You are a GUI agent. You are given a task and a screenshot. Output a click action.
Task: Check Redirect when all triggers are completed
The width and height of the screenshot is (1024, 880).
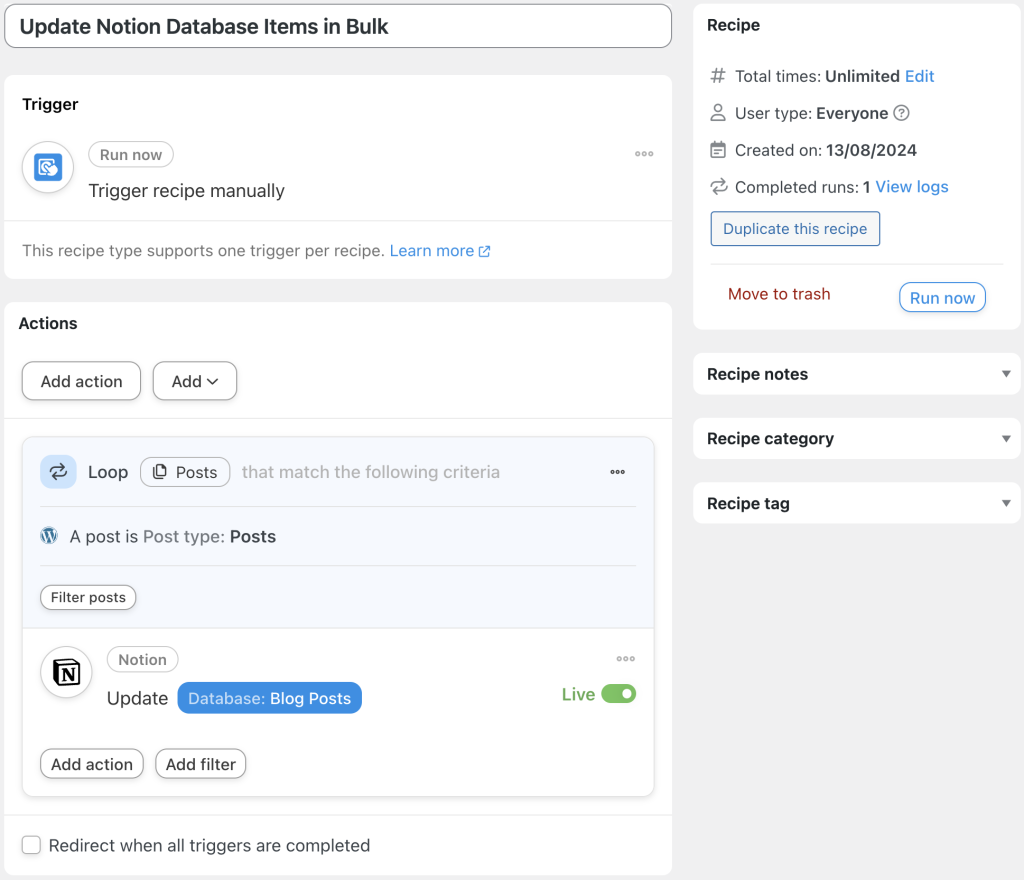(x=31, y=845)
